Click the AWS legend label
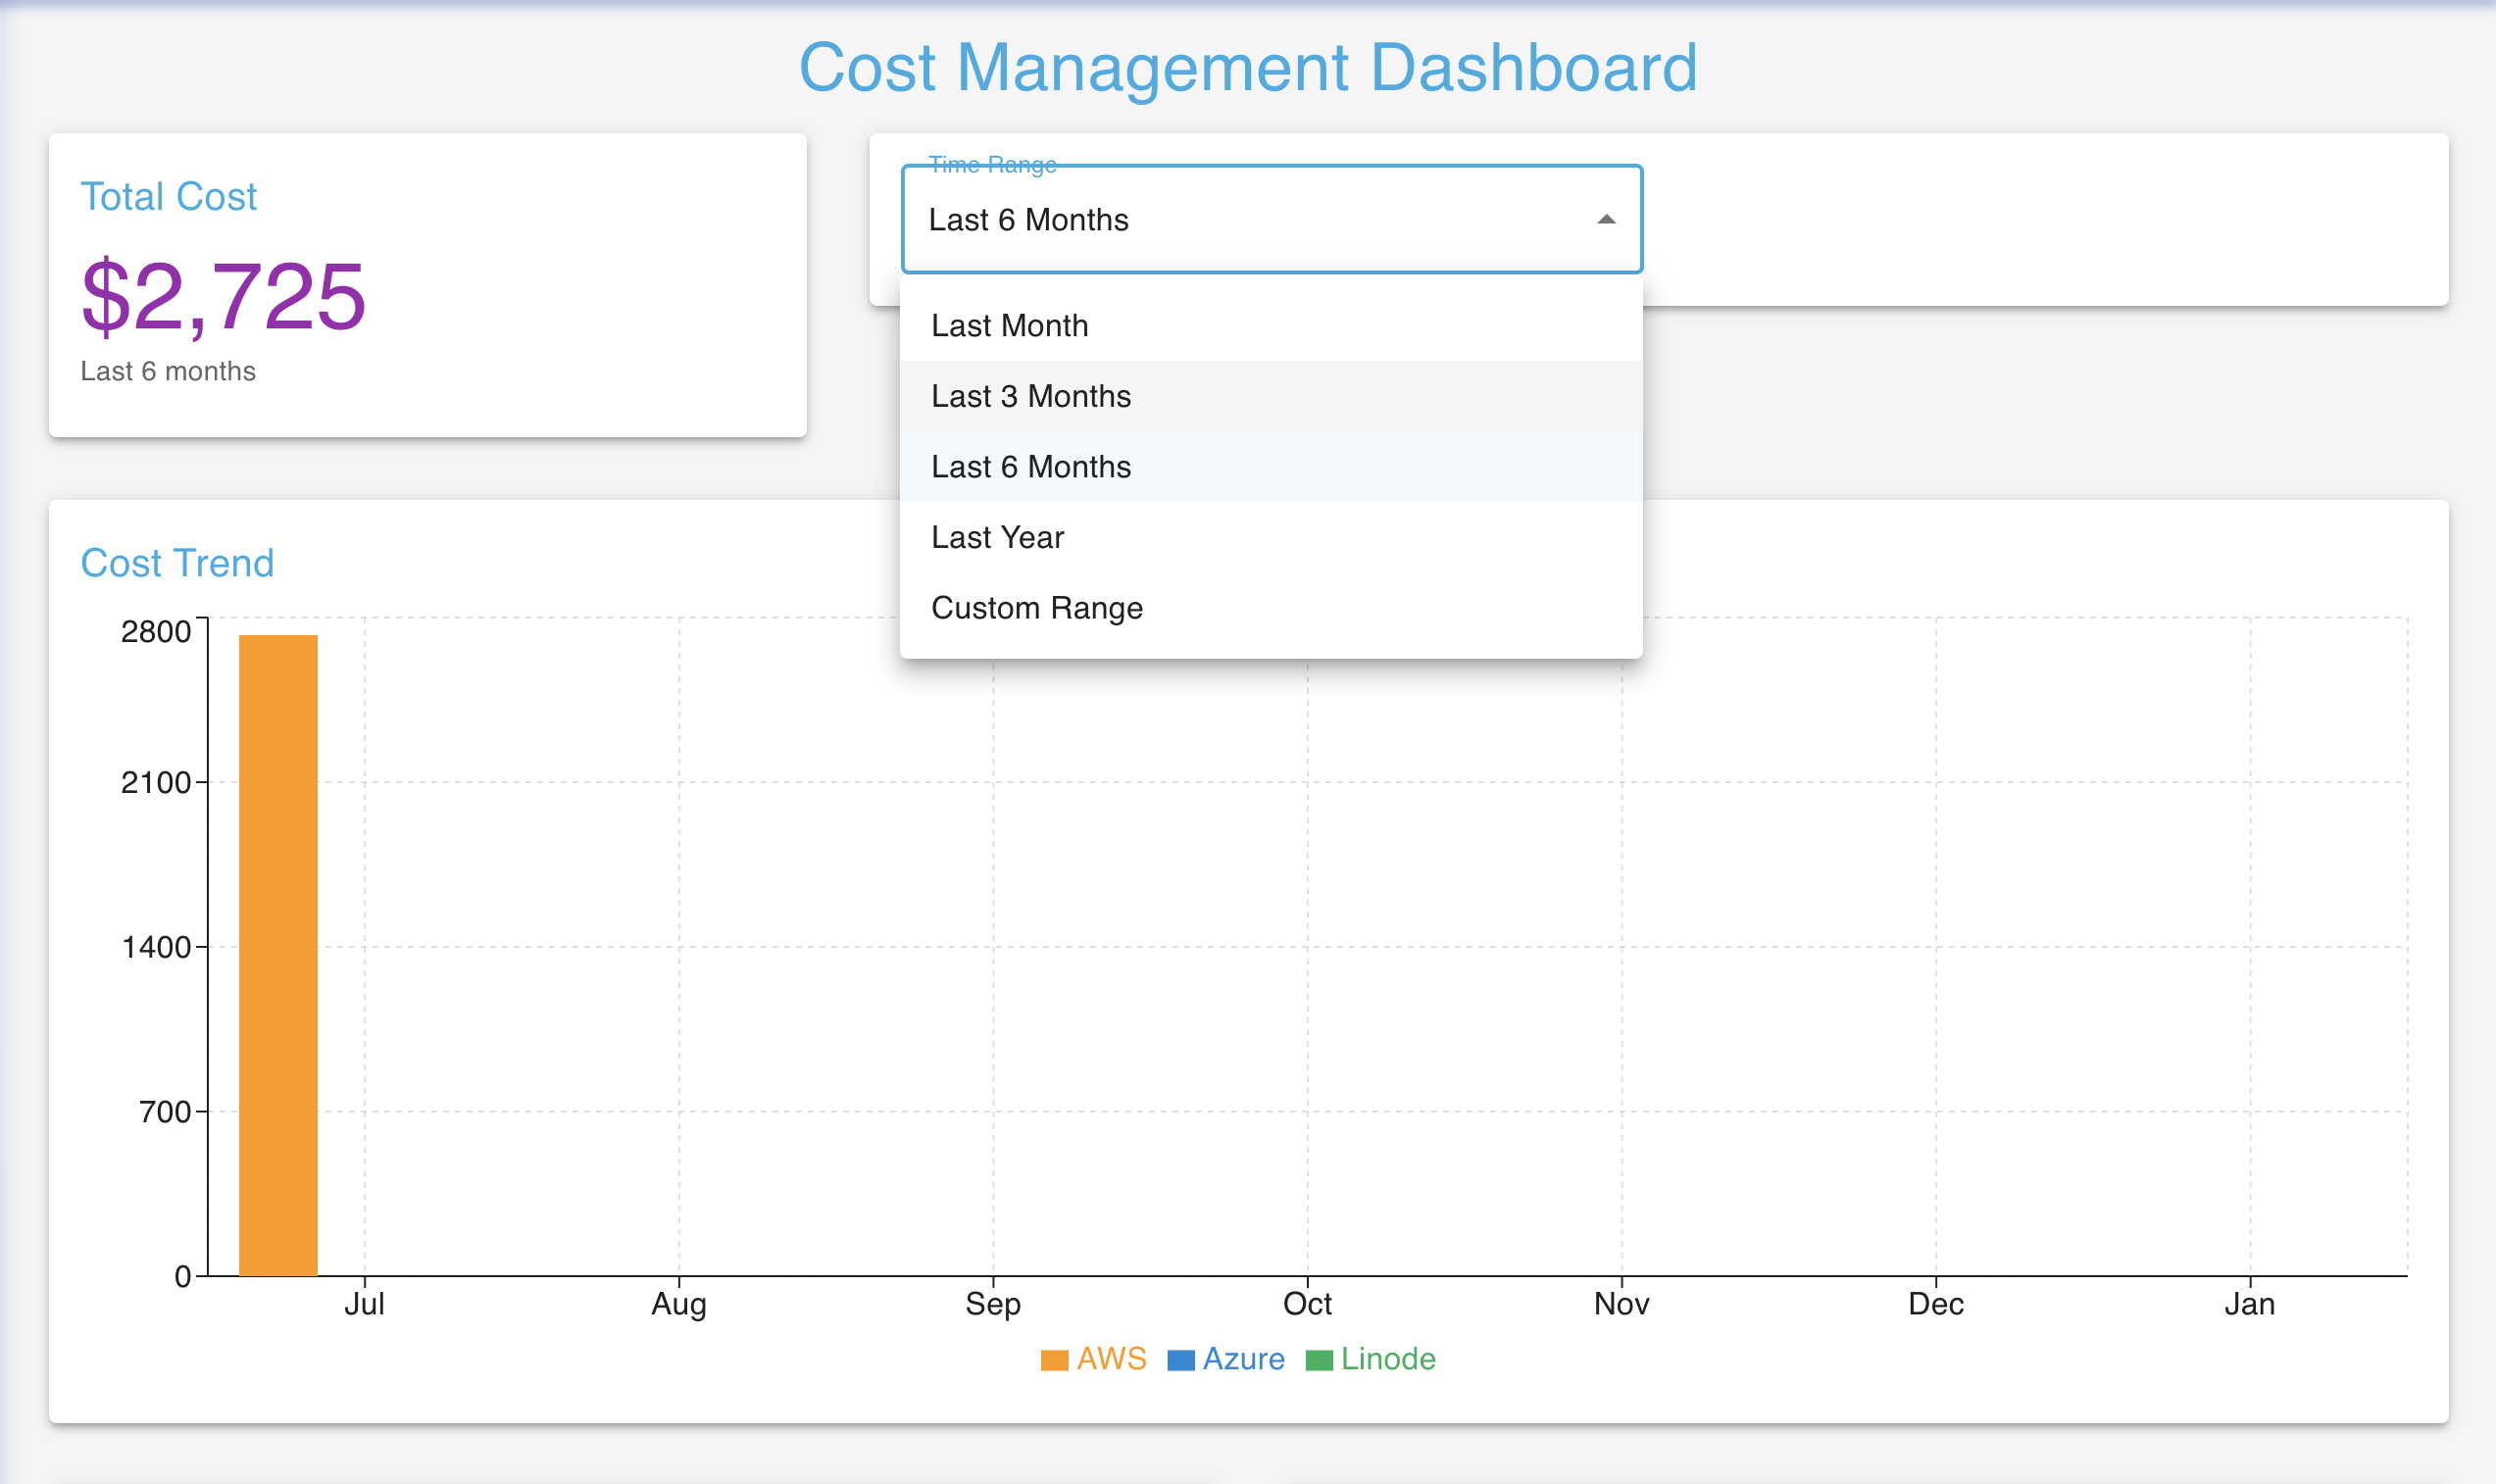The image size is (2496, 1484). pyautogui.click(x=1111, y=1359)
